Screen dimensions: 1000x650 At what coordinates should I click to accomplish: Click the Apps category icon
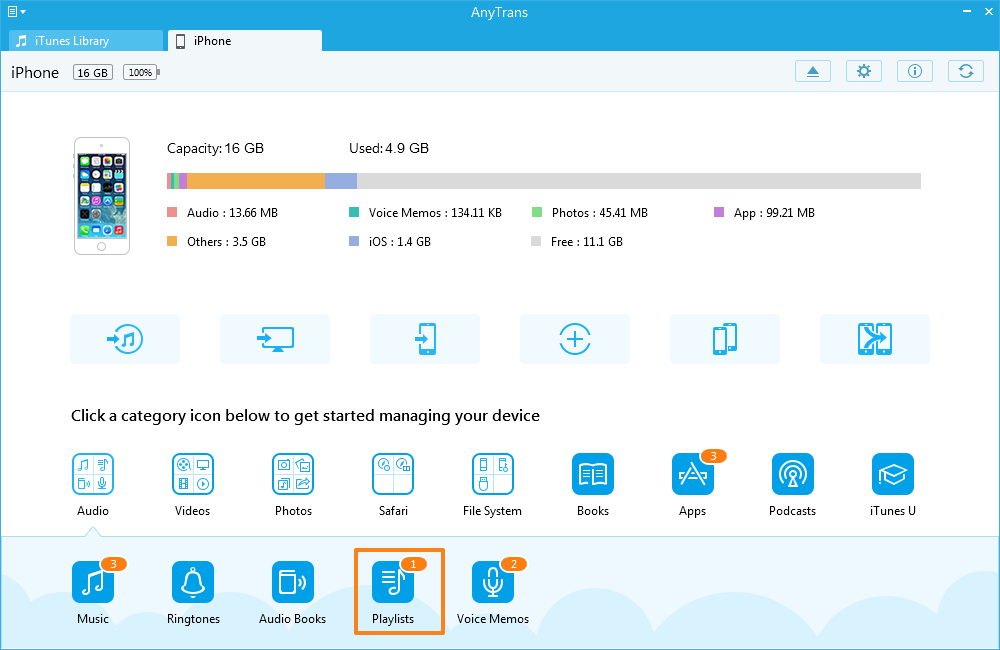coord(693,474)
